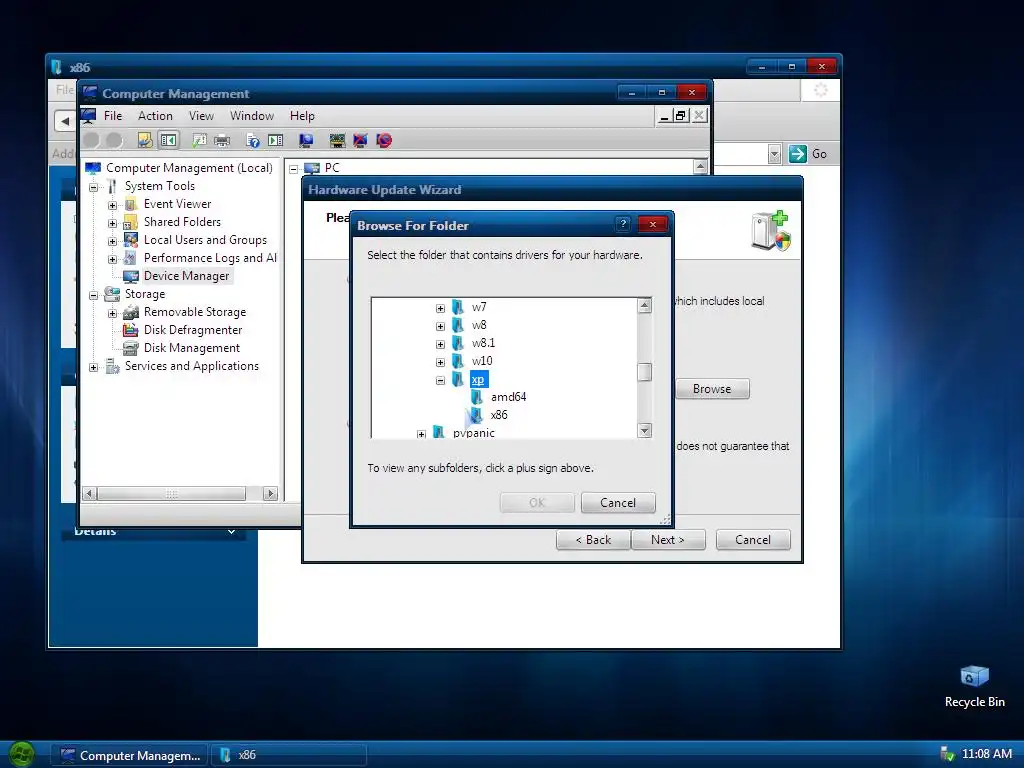Collapse the xp folder node
This screenshot has width=1024, height=768.
[440, 379]
